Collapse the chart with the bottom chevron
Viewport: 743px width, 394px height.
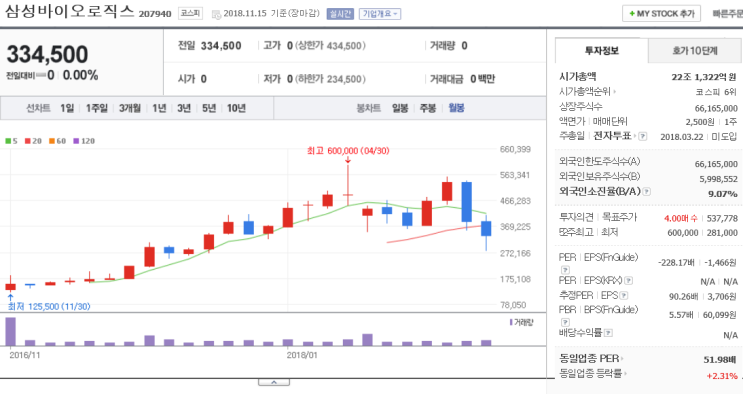[274, 382]
